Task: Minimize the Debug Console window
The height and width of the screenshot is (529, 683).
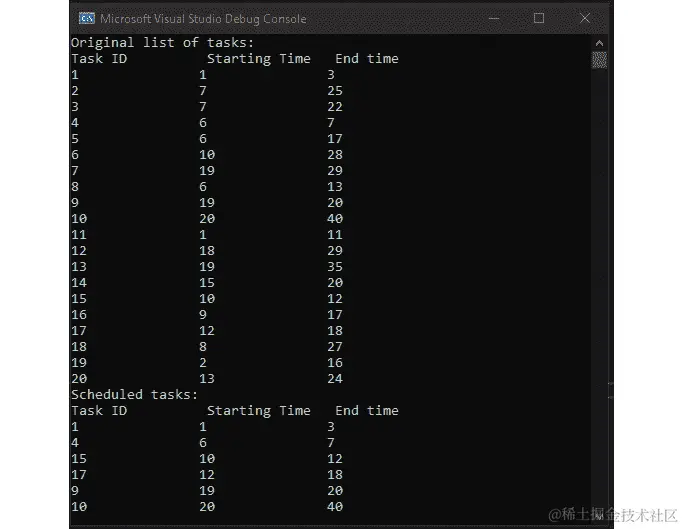Action: (x=494, y=18)
